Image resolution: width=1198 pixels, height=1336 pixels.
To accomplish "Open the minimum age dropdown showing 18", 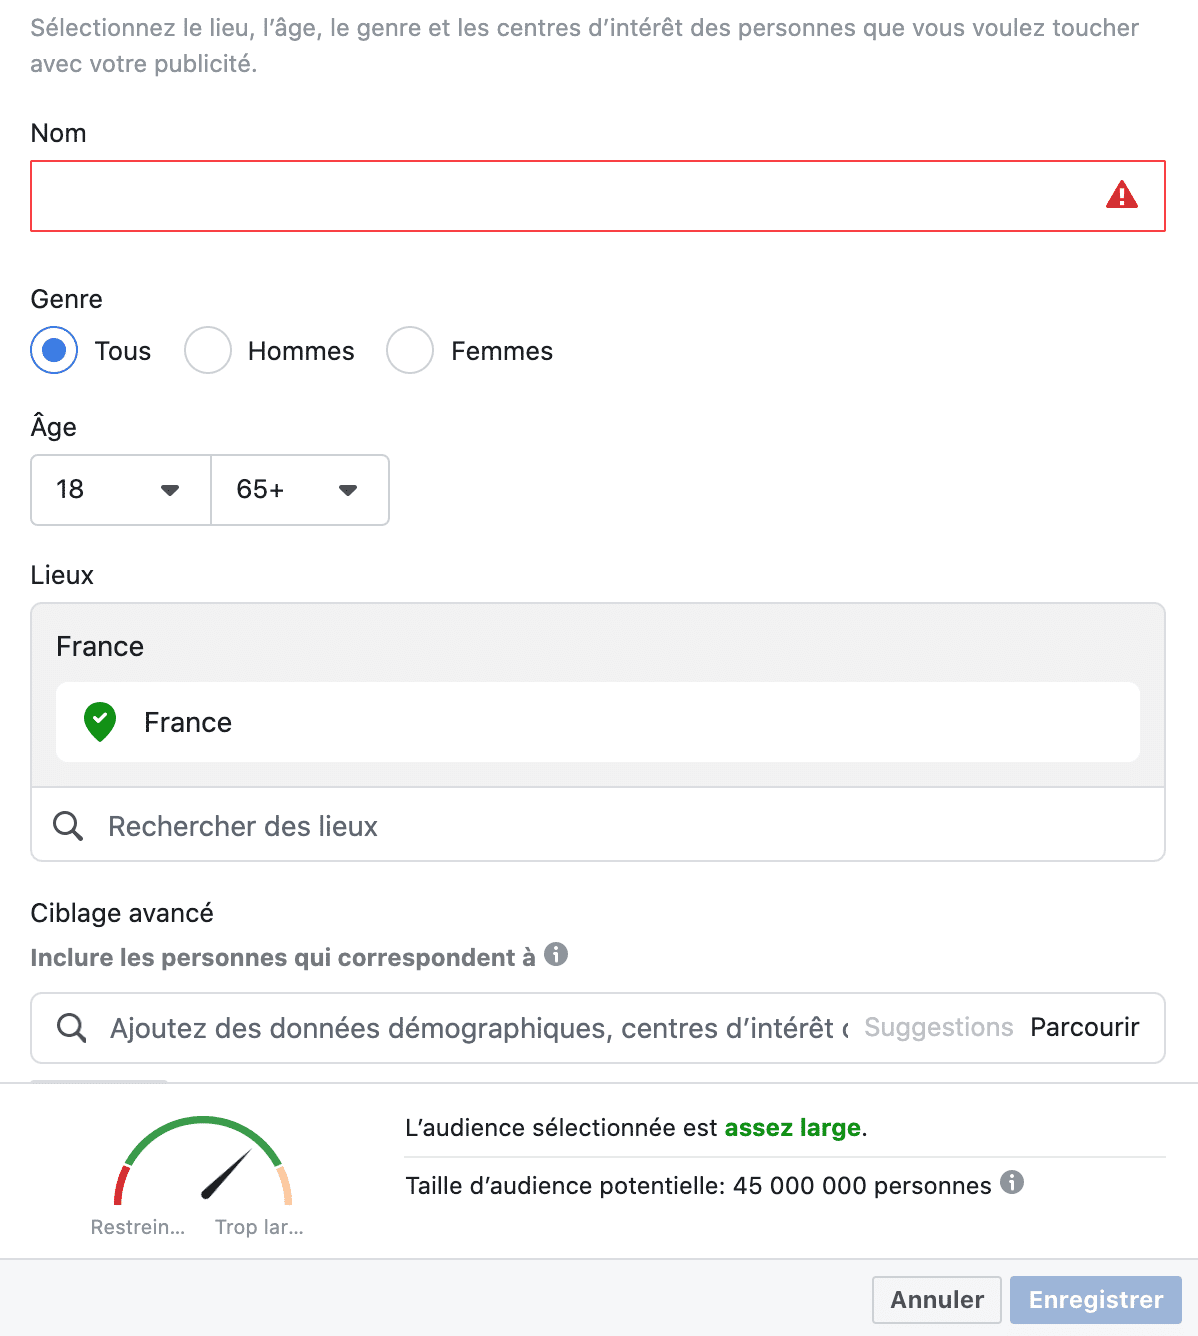I will pos(119,490).
